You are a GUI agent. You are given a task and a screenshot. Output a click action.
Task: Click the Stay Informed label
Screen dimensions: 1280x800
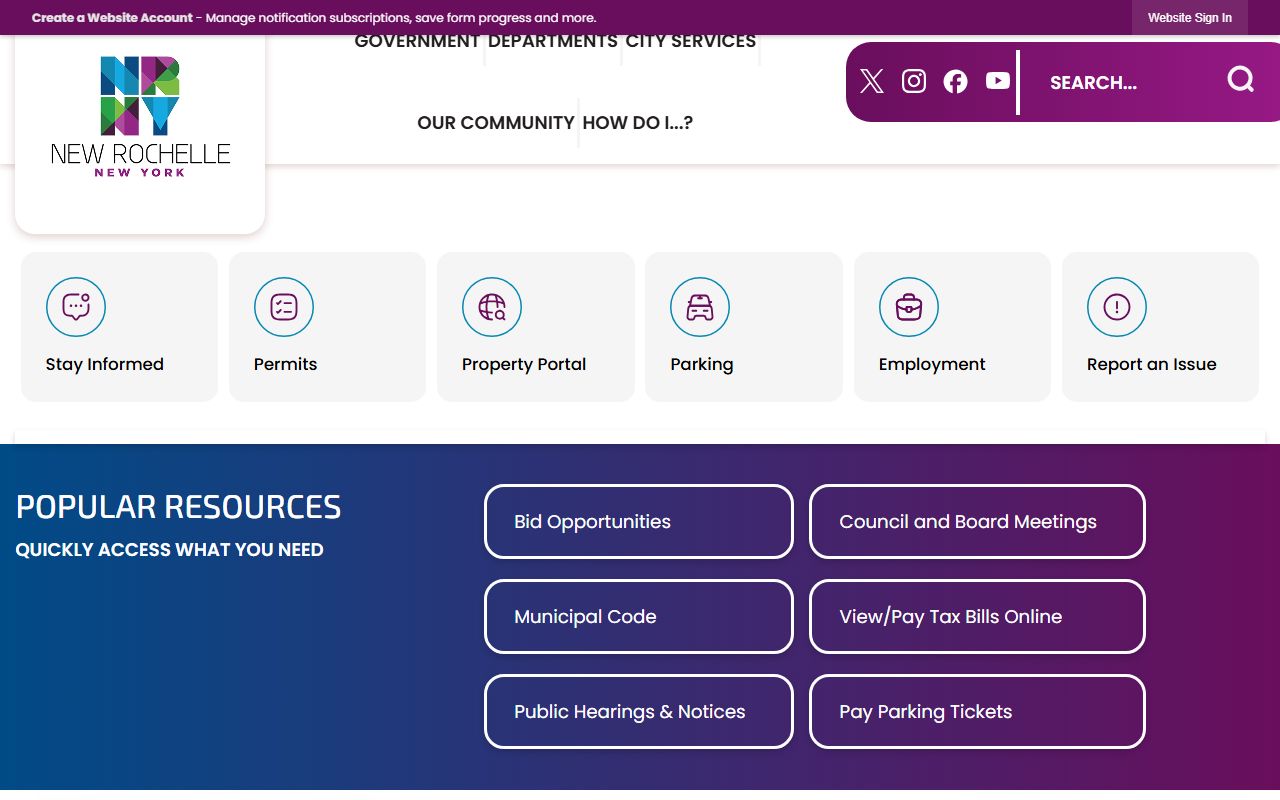[105, 364]
